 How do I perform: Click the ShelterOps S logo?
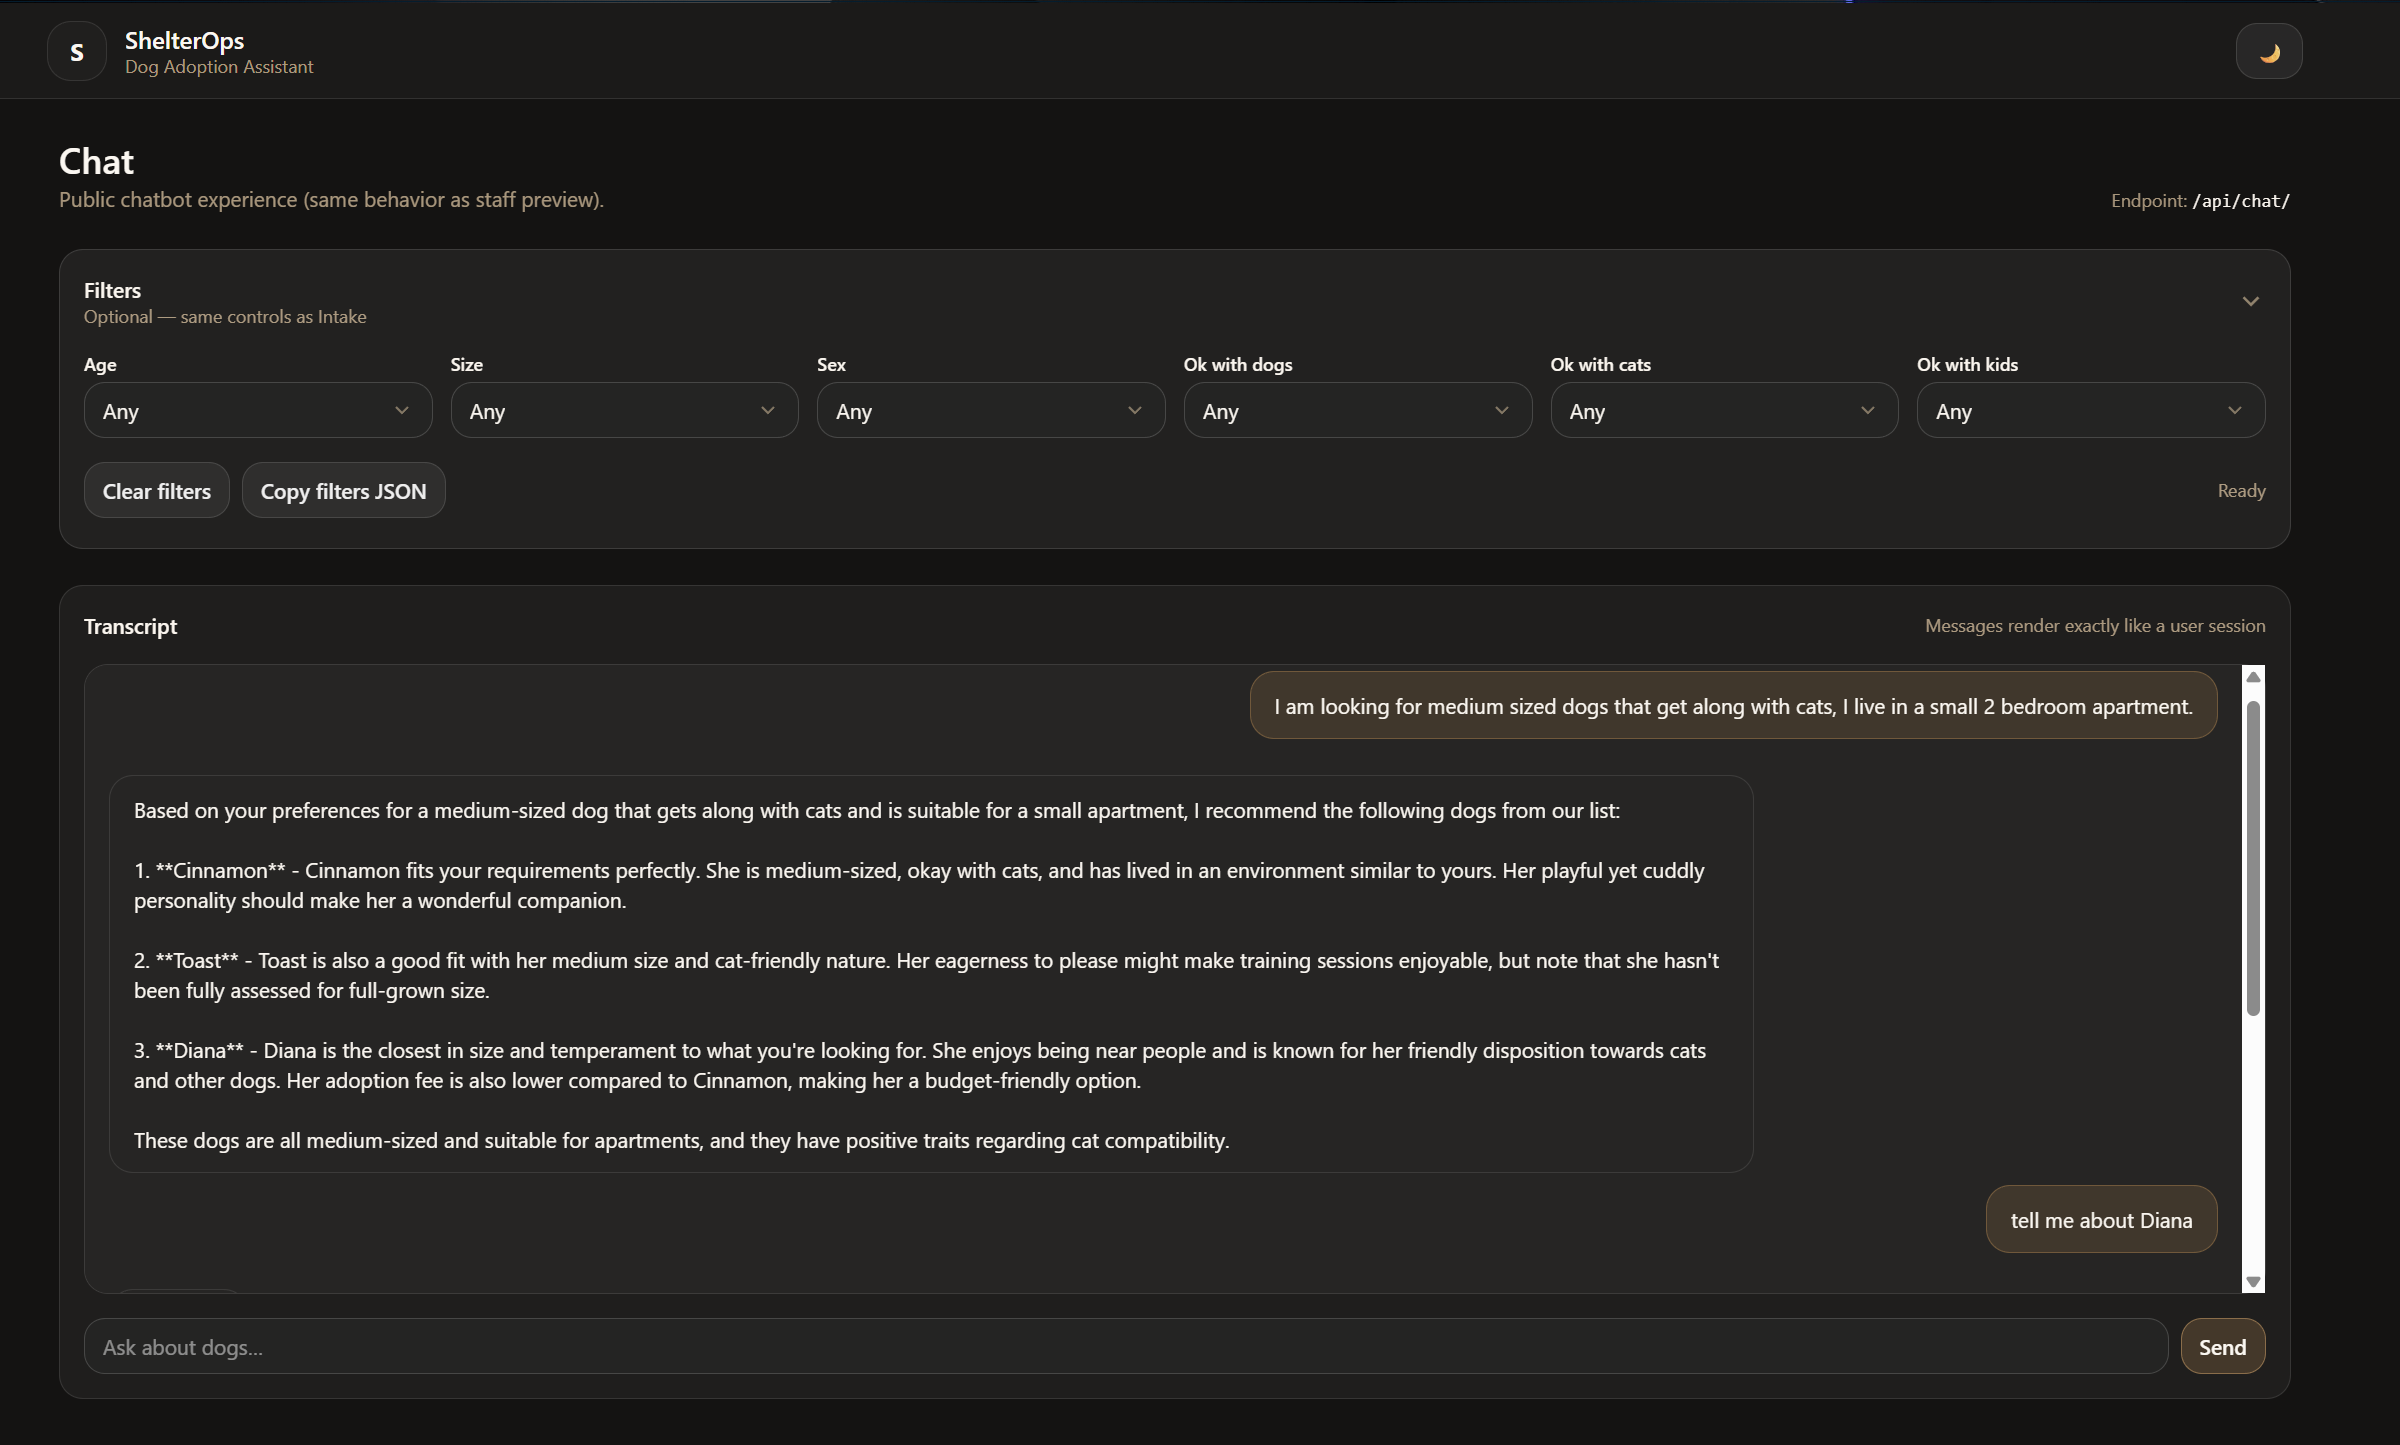(x=77, y=52)
